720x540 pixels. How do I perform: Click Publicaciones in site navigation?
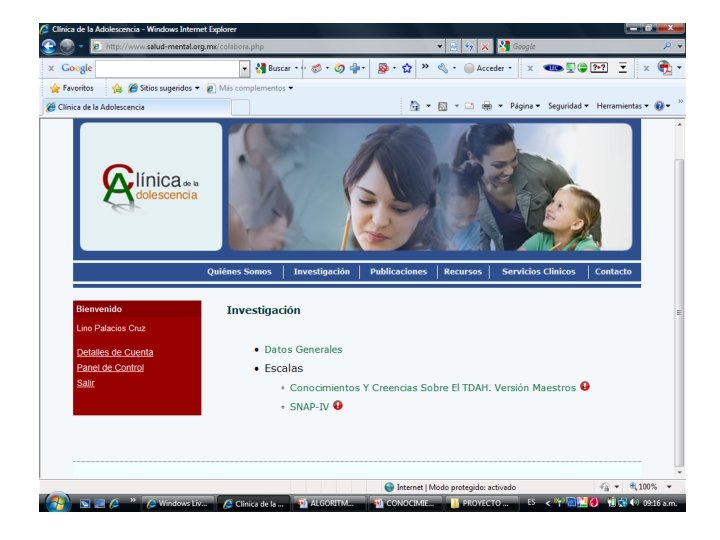pyautogui.click(x=398, y=271)
